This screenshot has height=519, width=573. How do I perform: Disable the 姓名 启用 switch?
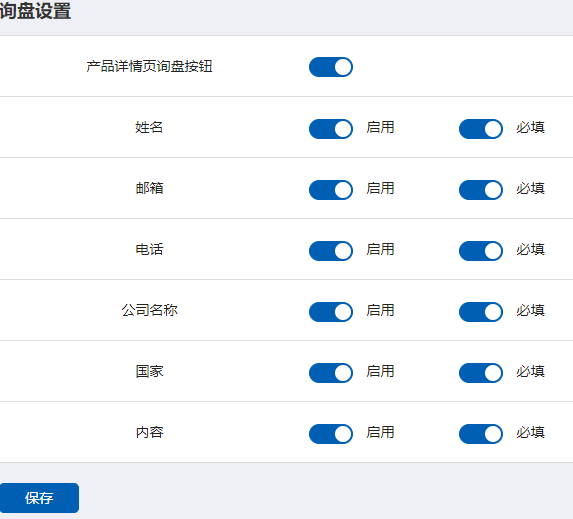331,129
